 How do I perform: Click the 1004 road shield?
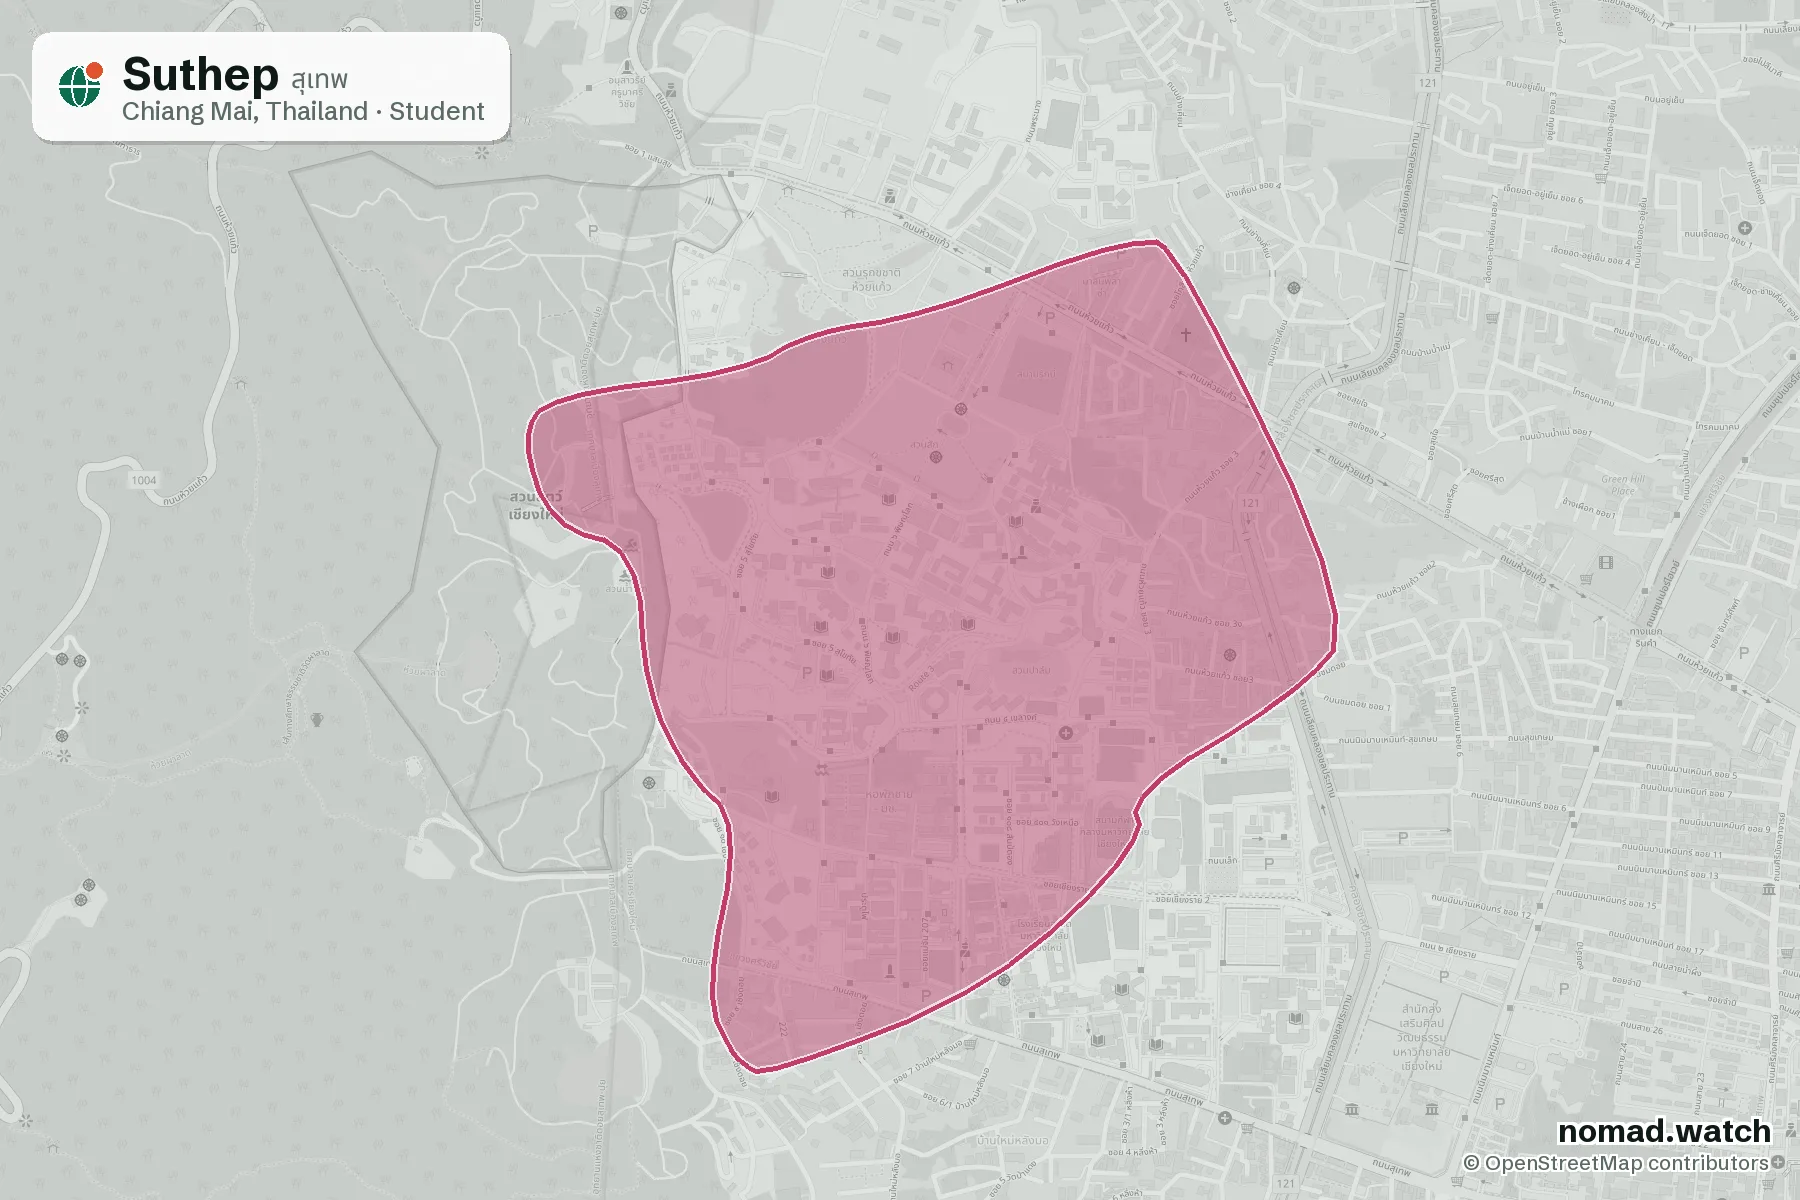tap(144, 480)
